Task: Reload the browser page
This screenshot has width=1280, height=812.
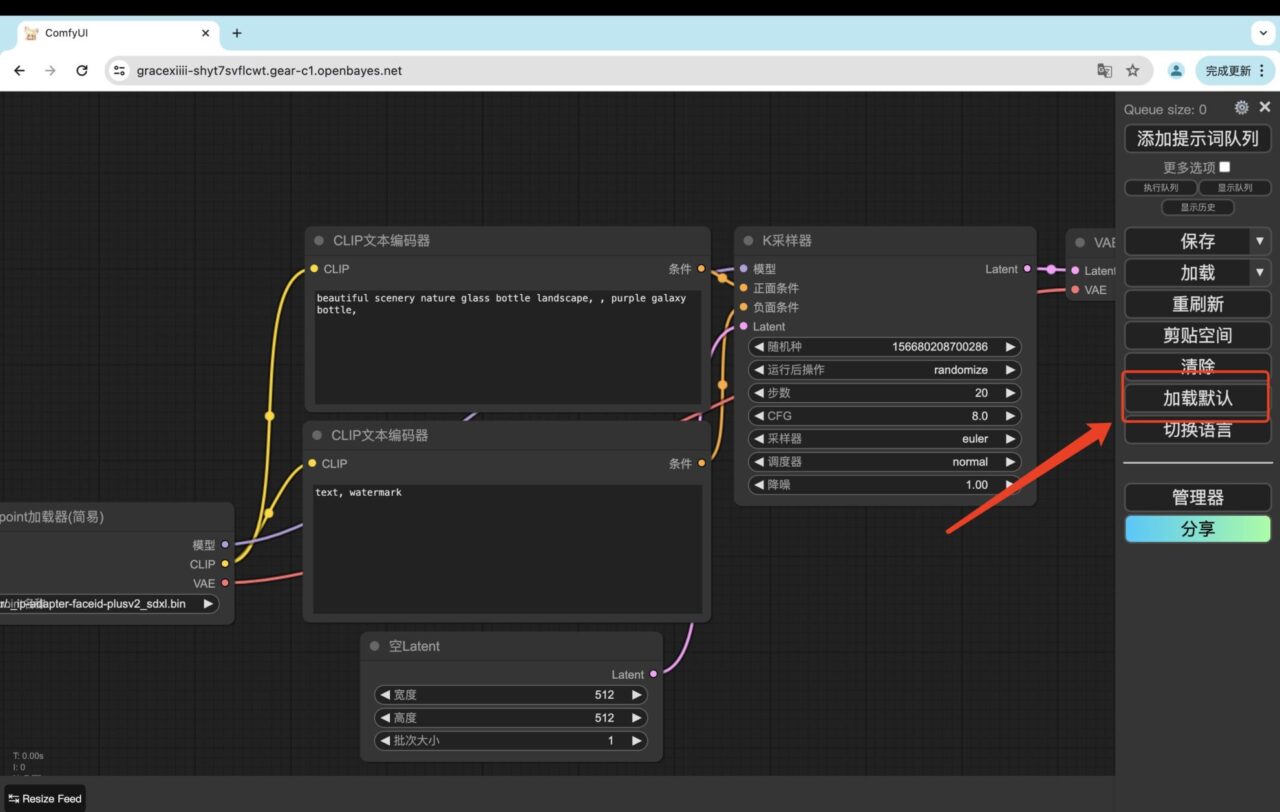Action: (x=82, y=71)
